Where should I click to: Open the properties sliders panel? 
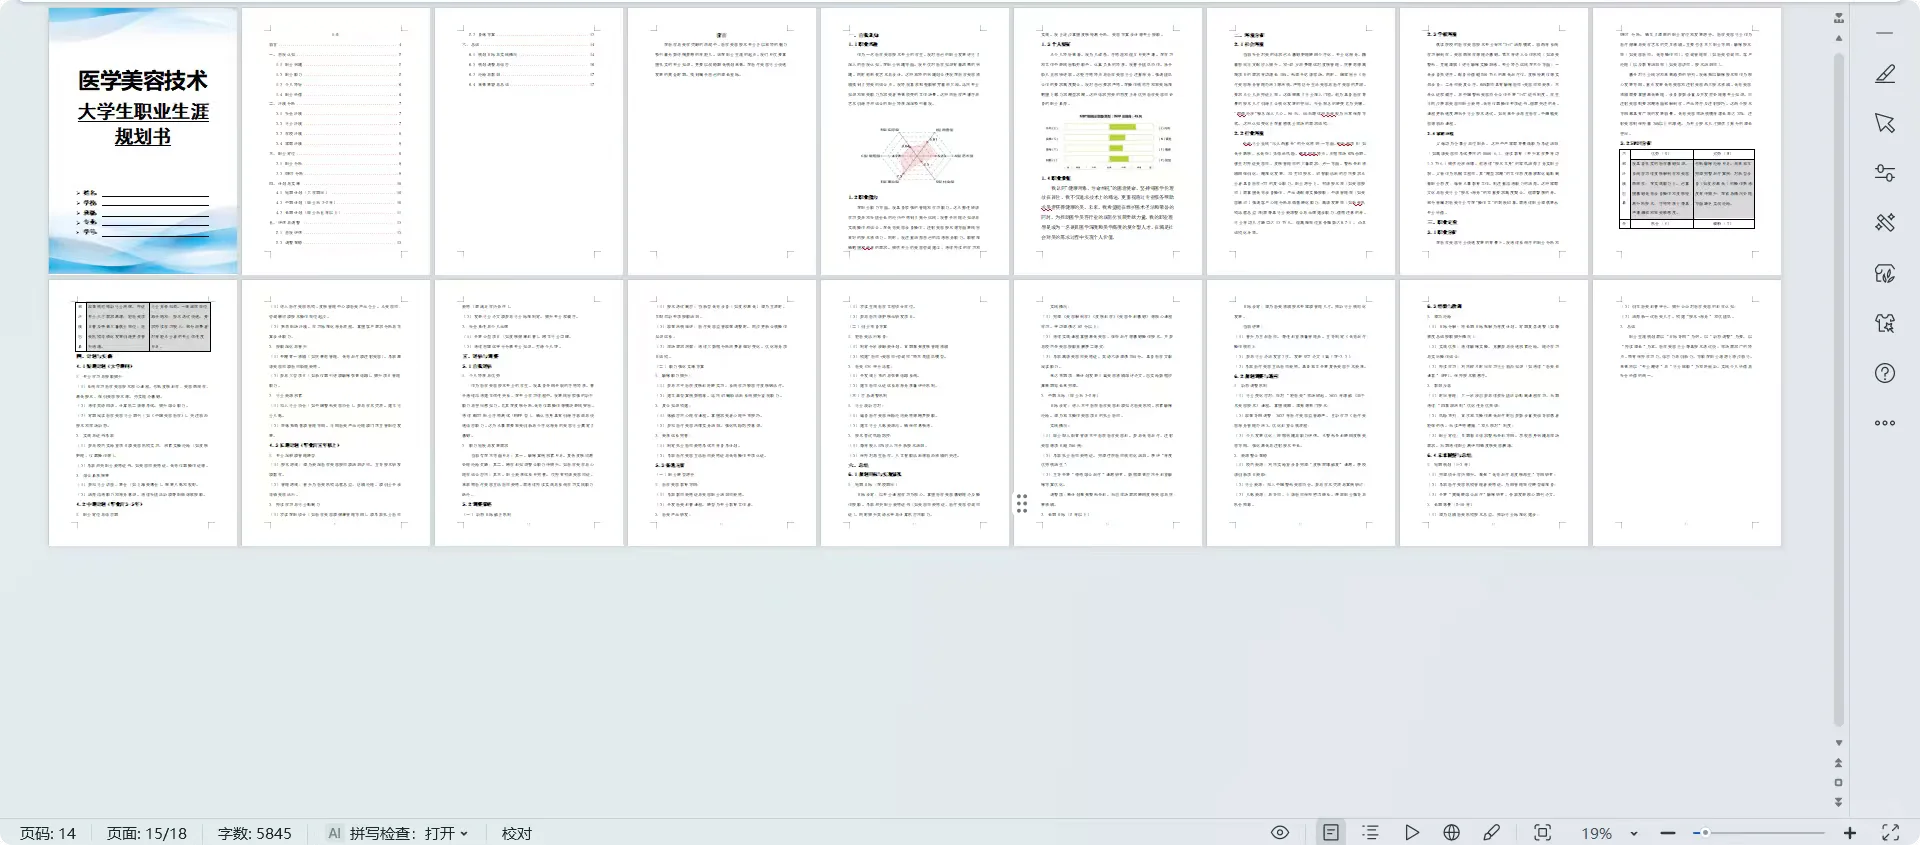(x=1884, y=173)
